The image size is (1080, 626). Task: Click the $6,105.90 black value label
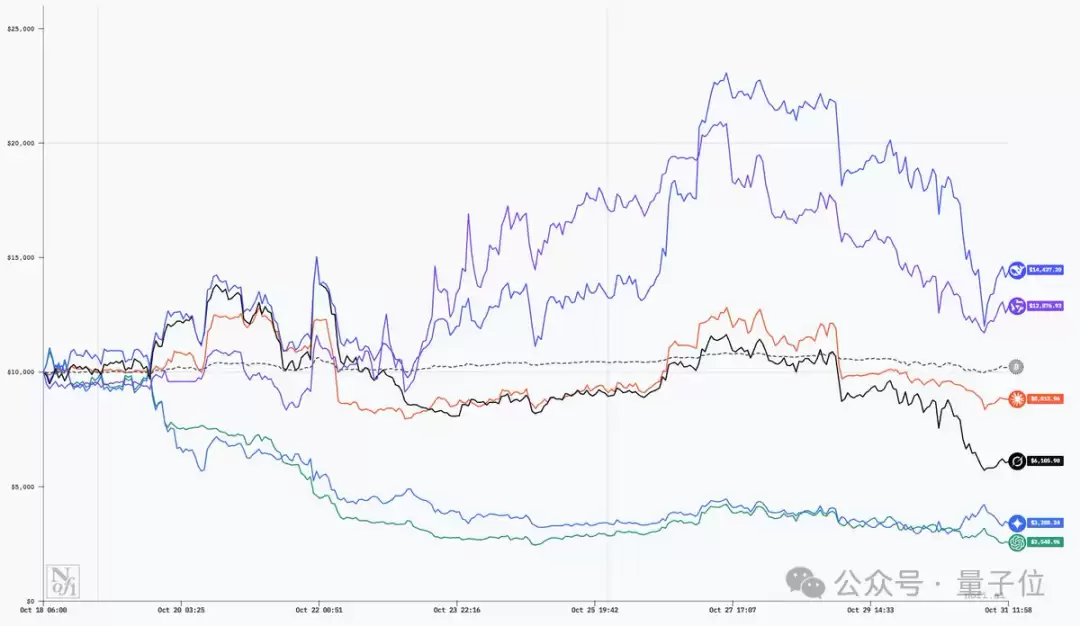[x=1045, y=461]
